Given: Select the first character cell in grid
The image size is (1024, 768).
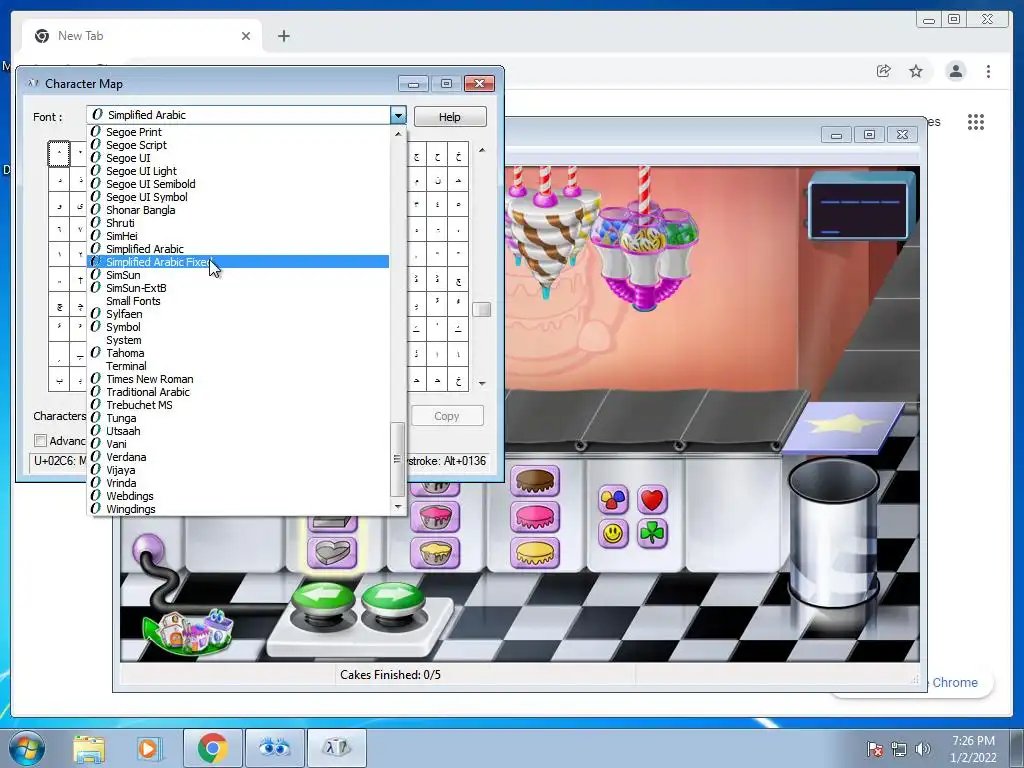Looking at the screenshot, I should [x=59, y=154].
